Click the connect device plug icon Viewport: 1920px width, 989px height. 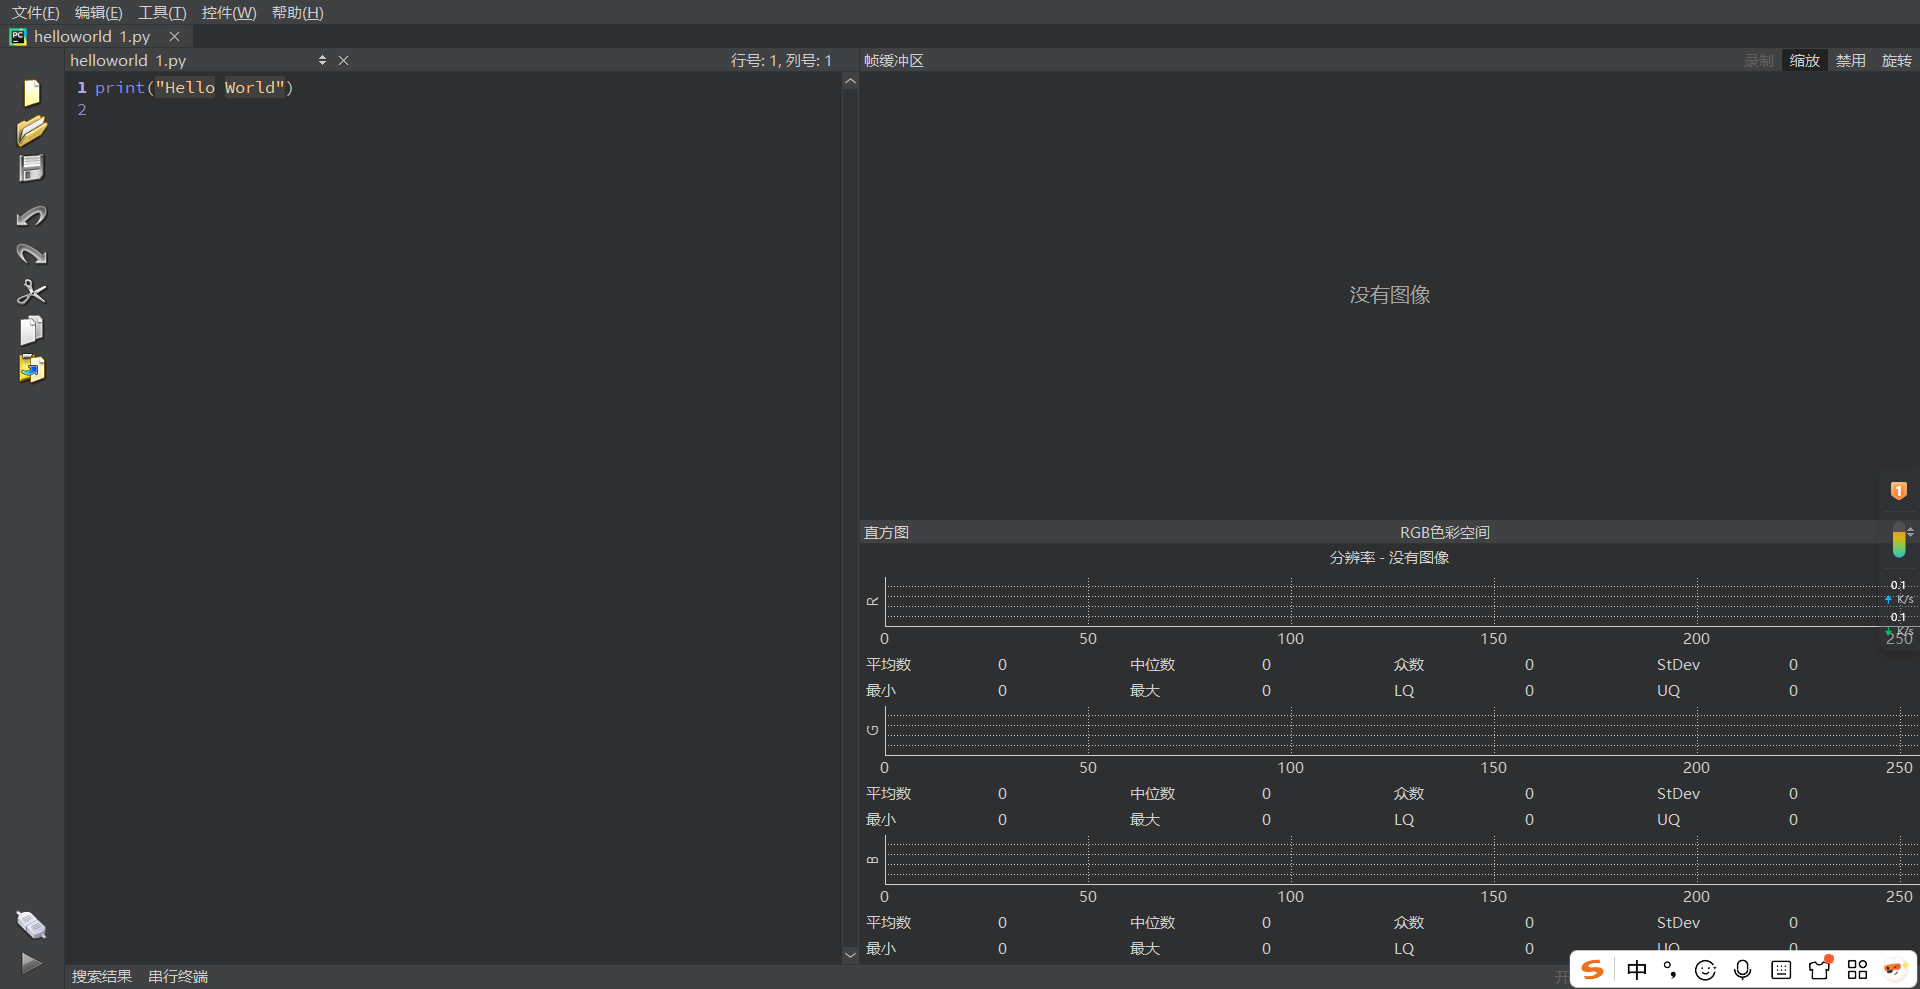[31, 925]
